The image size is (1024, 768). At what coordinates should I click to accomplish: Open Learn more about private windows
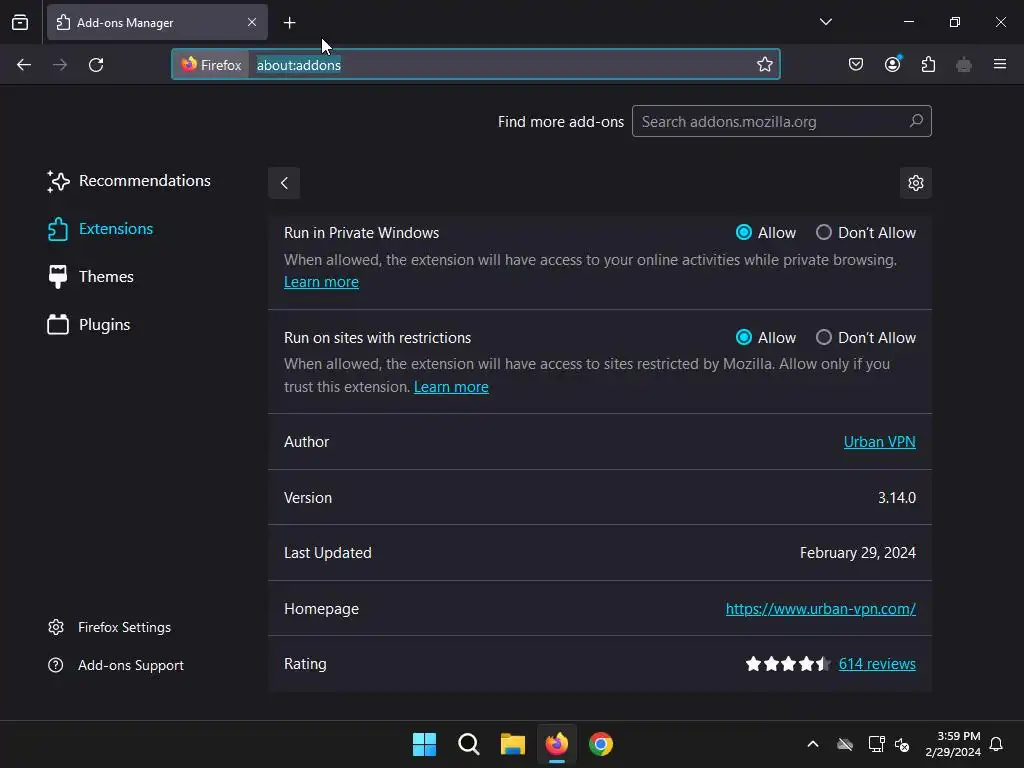click(x=321, y=282)
